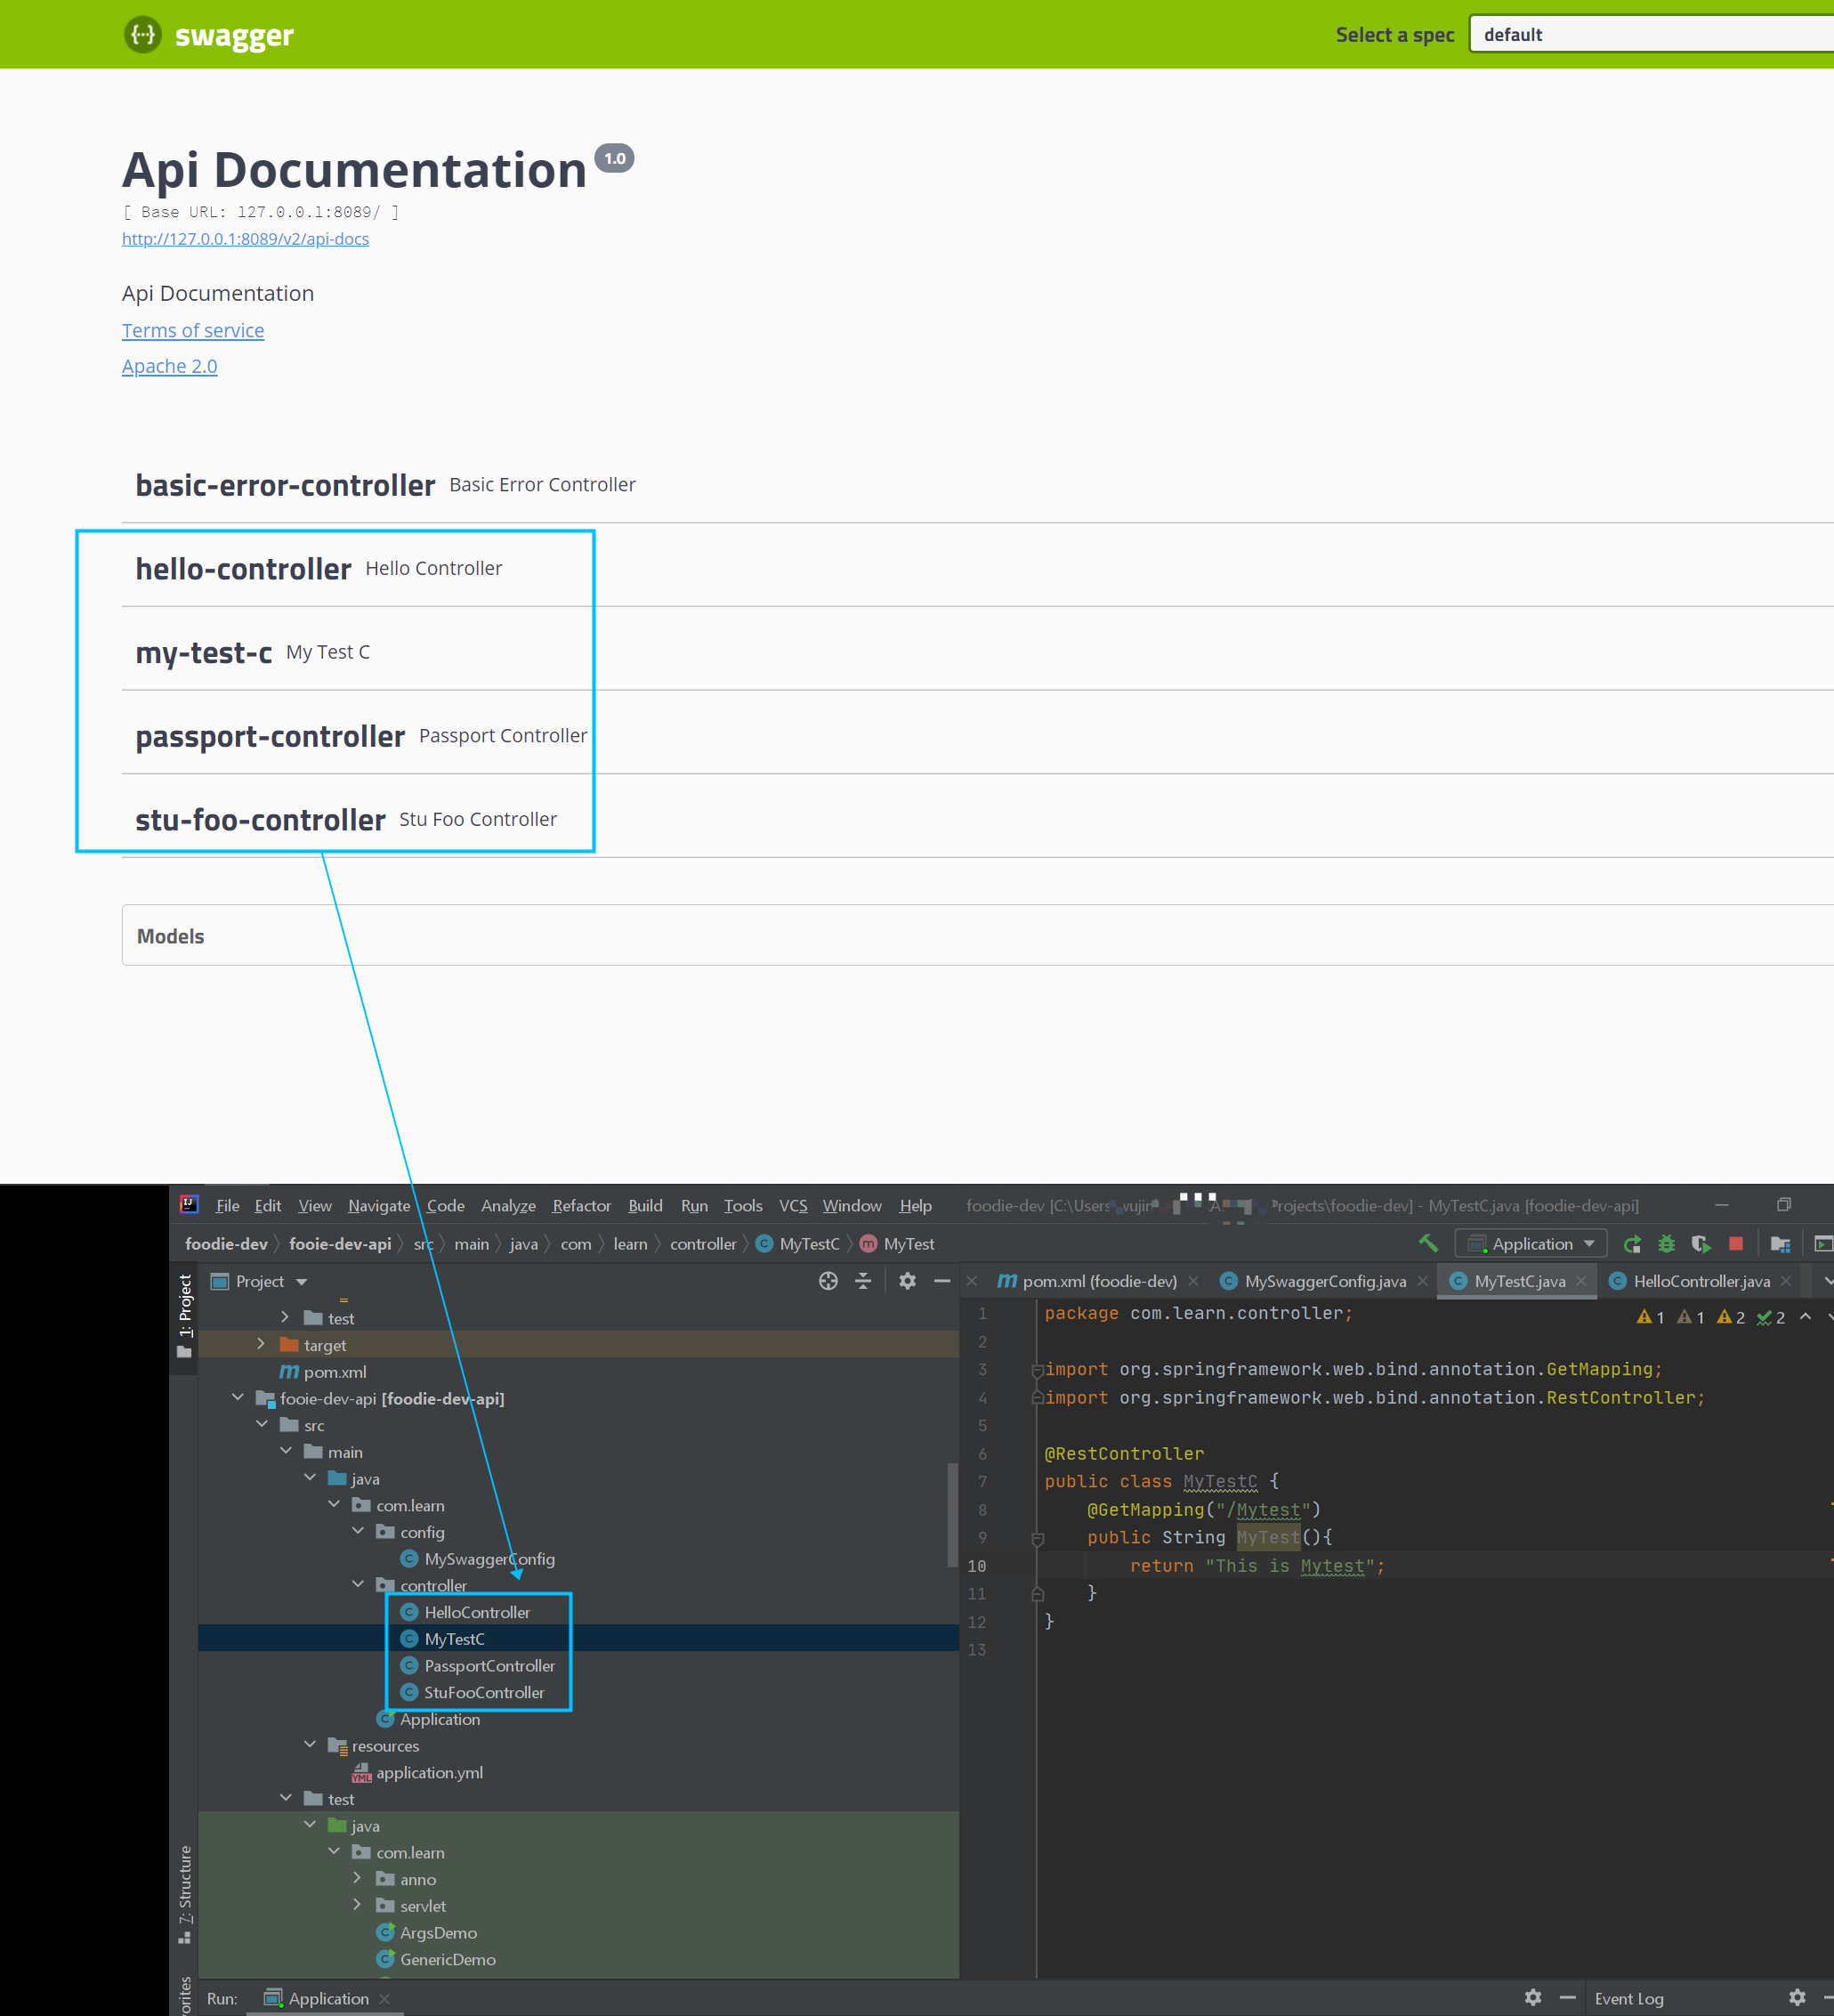
Task: Click the Build project hammer icon
Action: coord(1428,1243)
